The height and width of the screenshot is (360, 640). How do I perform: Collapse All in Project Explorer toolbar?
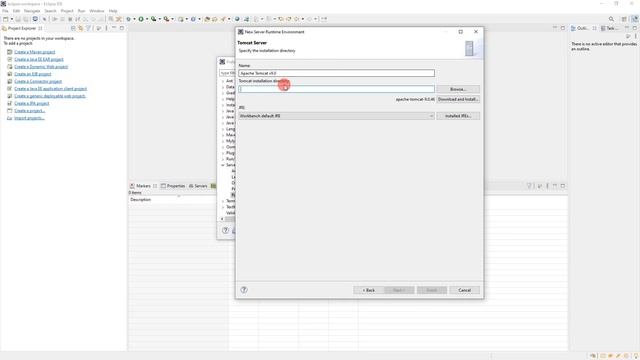(x=73, y=28)
